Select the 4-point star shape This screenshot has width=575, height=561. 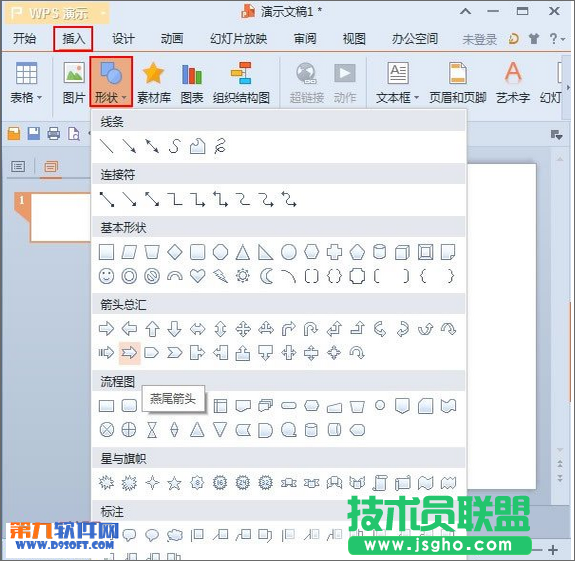point(152,483)
